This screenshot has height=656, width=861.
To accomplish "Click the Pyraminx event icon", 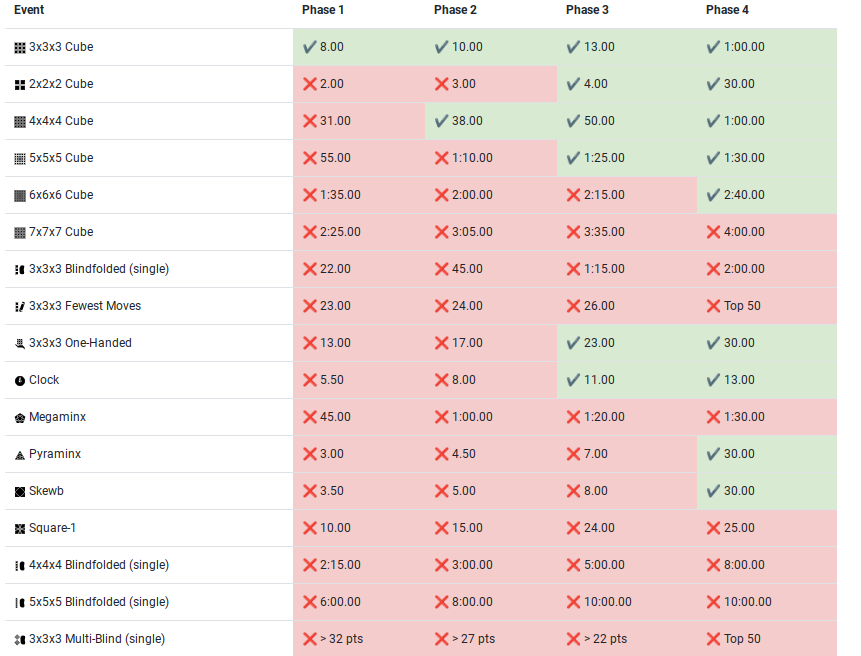I will click(20, 455).
